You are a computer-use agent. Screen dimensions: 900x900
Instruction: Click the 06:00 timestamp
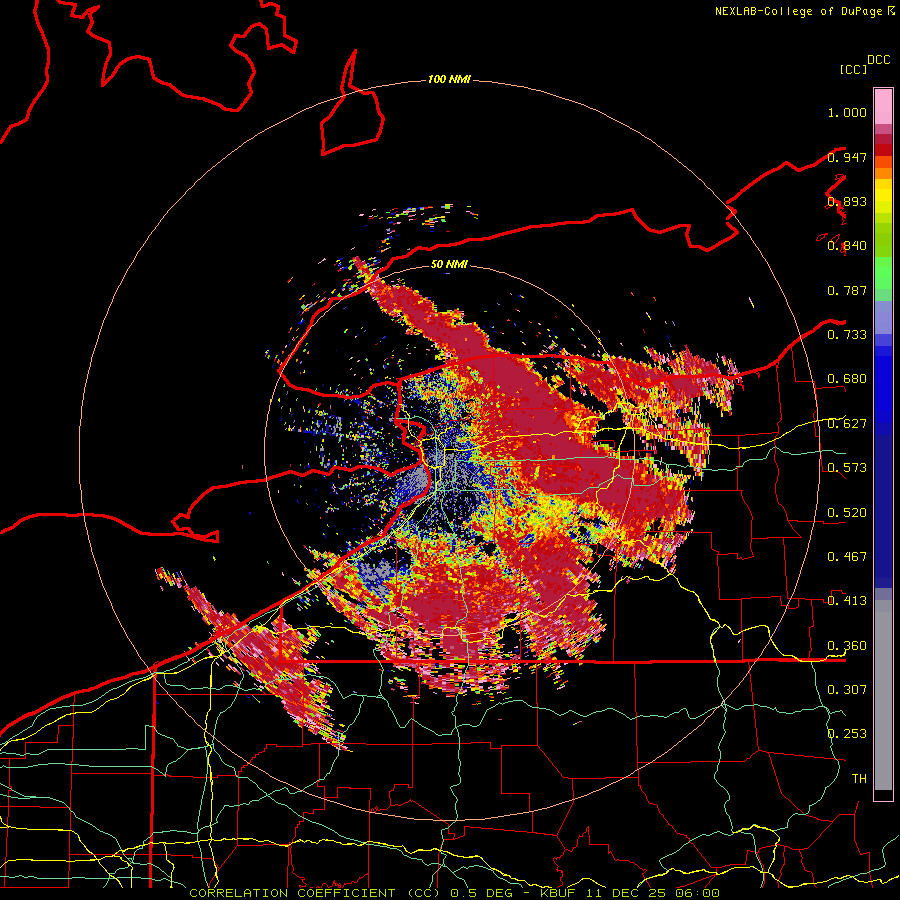point(697,893)
